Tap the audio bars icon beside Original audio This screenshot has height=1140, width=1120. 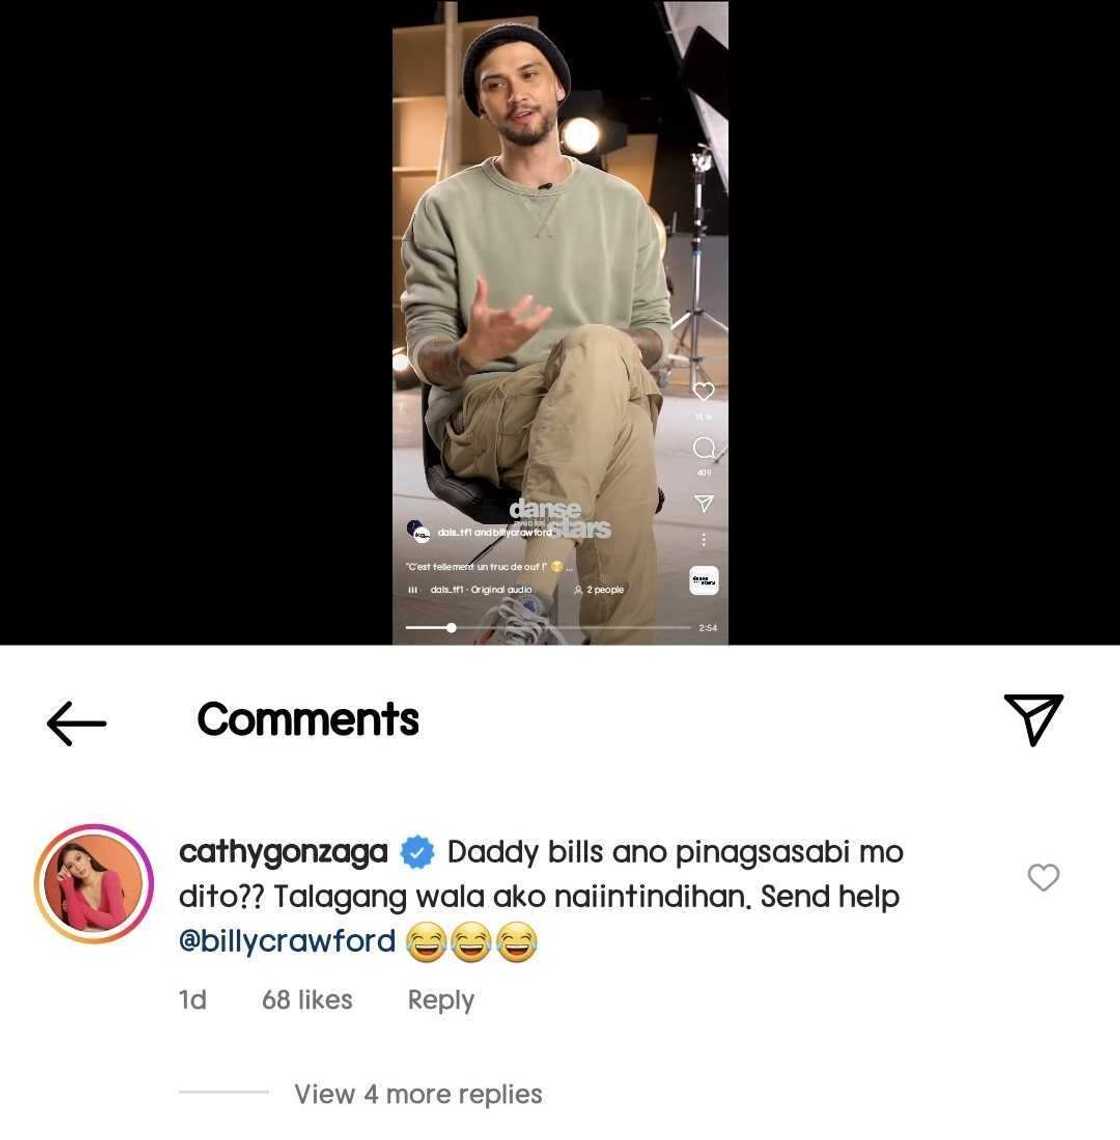413,589
